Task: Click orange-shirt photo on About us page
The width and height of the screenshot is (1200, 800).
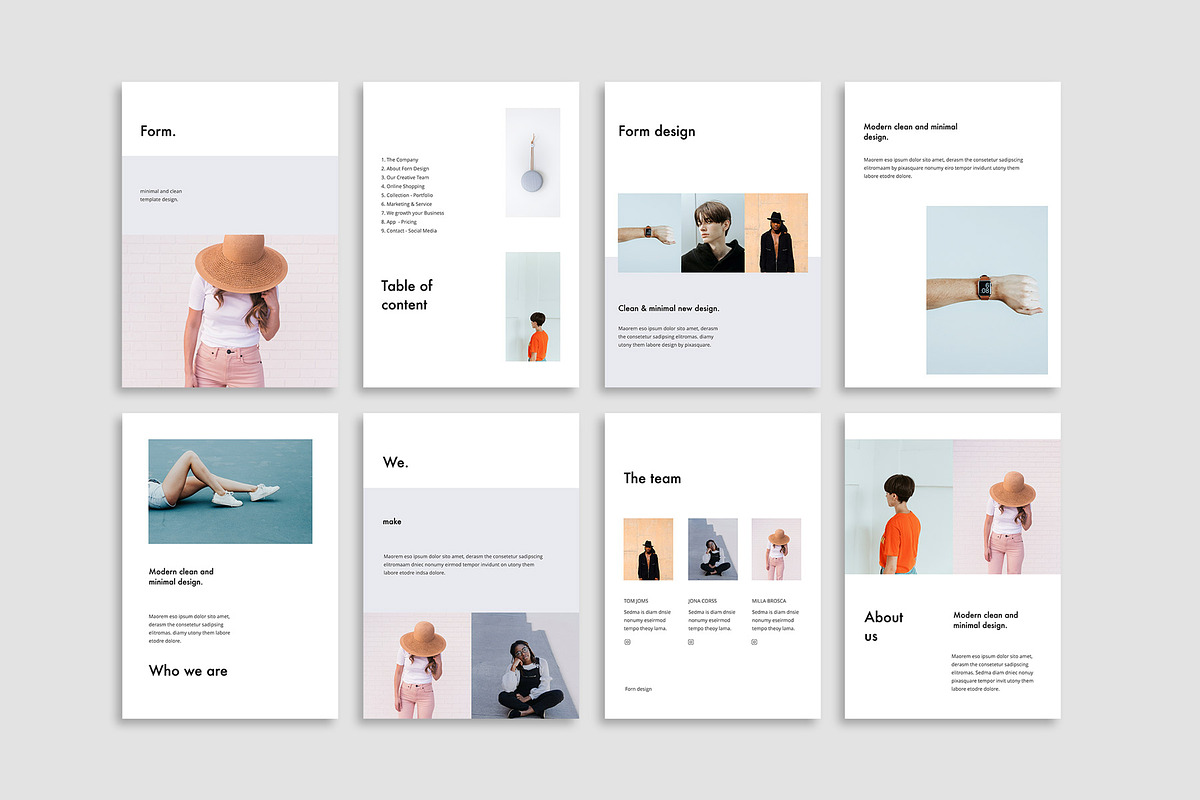Action: point(899,507)
